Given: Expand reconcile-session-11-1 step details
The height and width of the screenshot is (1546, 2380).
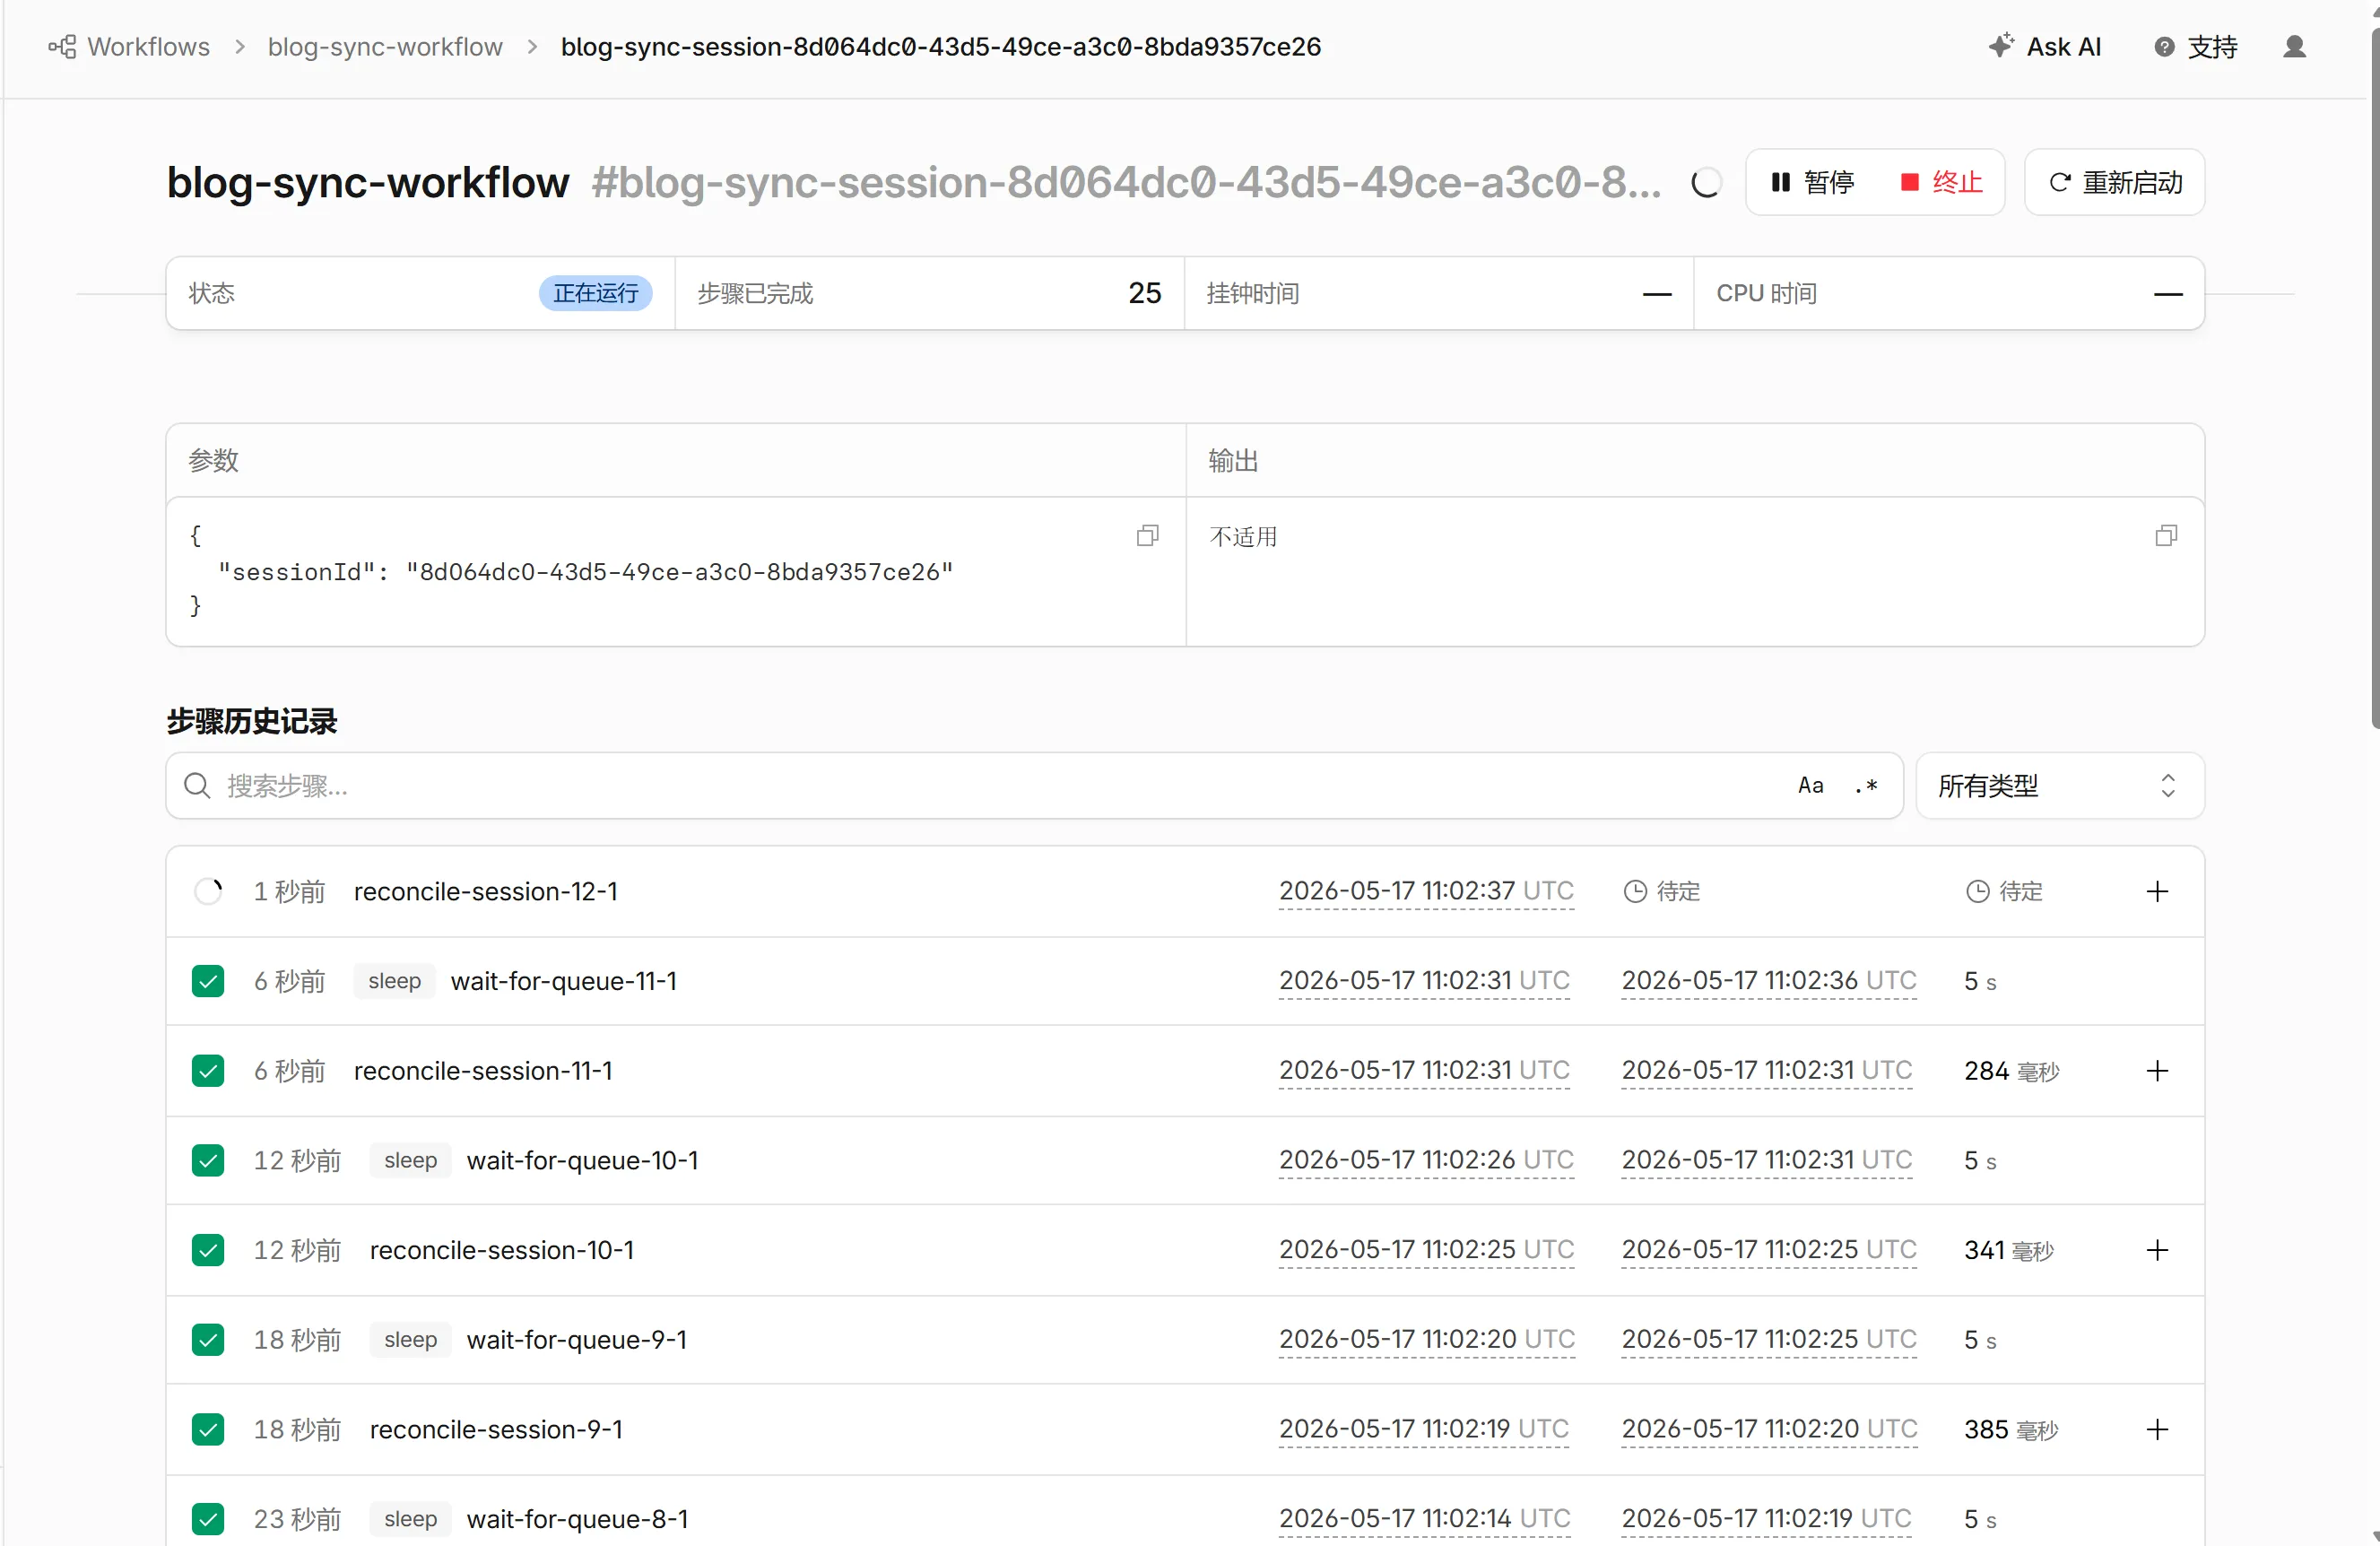Looking at the screenshot, I should pos(2157,1071).
